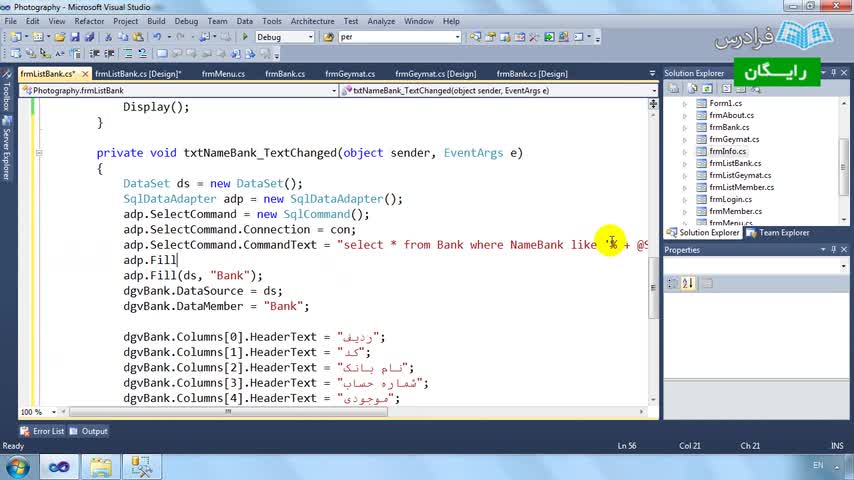
Task: Open the Analyze menu
Action: (x=381, y=21)
